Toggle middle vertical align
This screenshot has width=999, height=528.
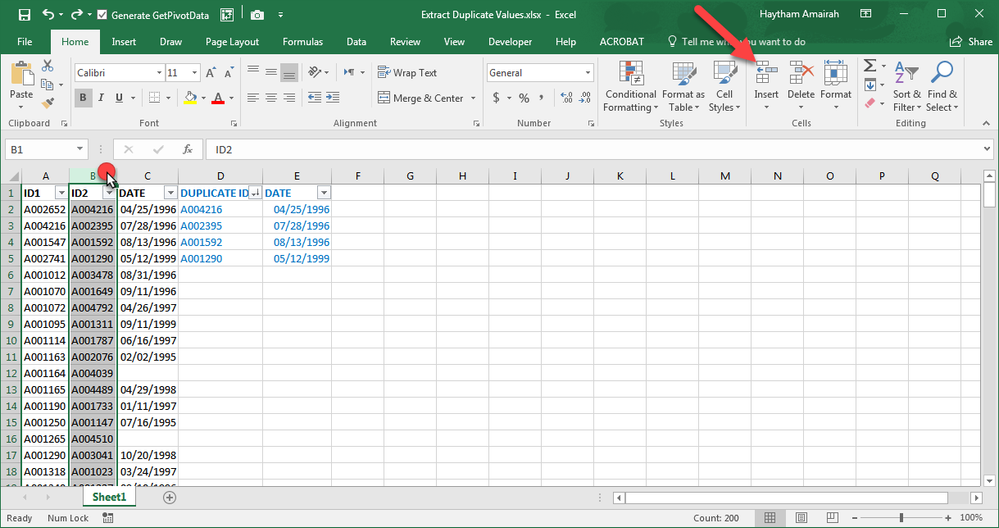(x=271, y=73)
